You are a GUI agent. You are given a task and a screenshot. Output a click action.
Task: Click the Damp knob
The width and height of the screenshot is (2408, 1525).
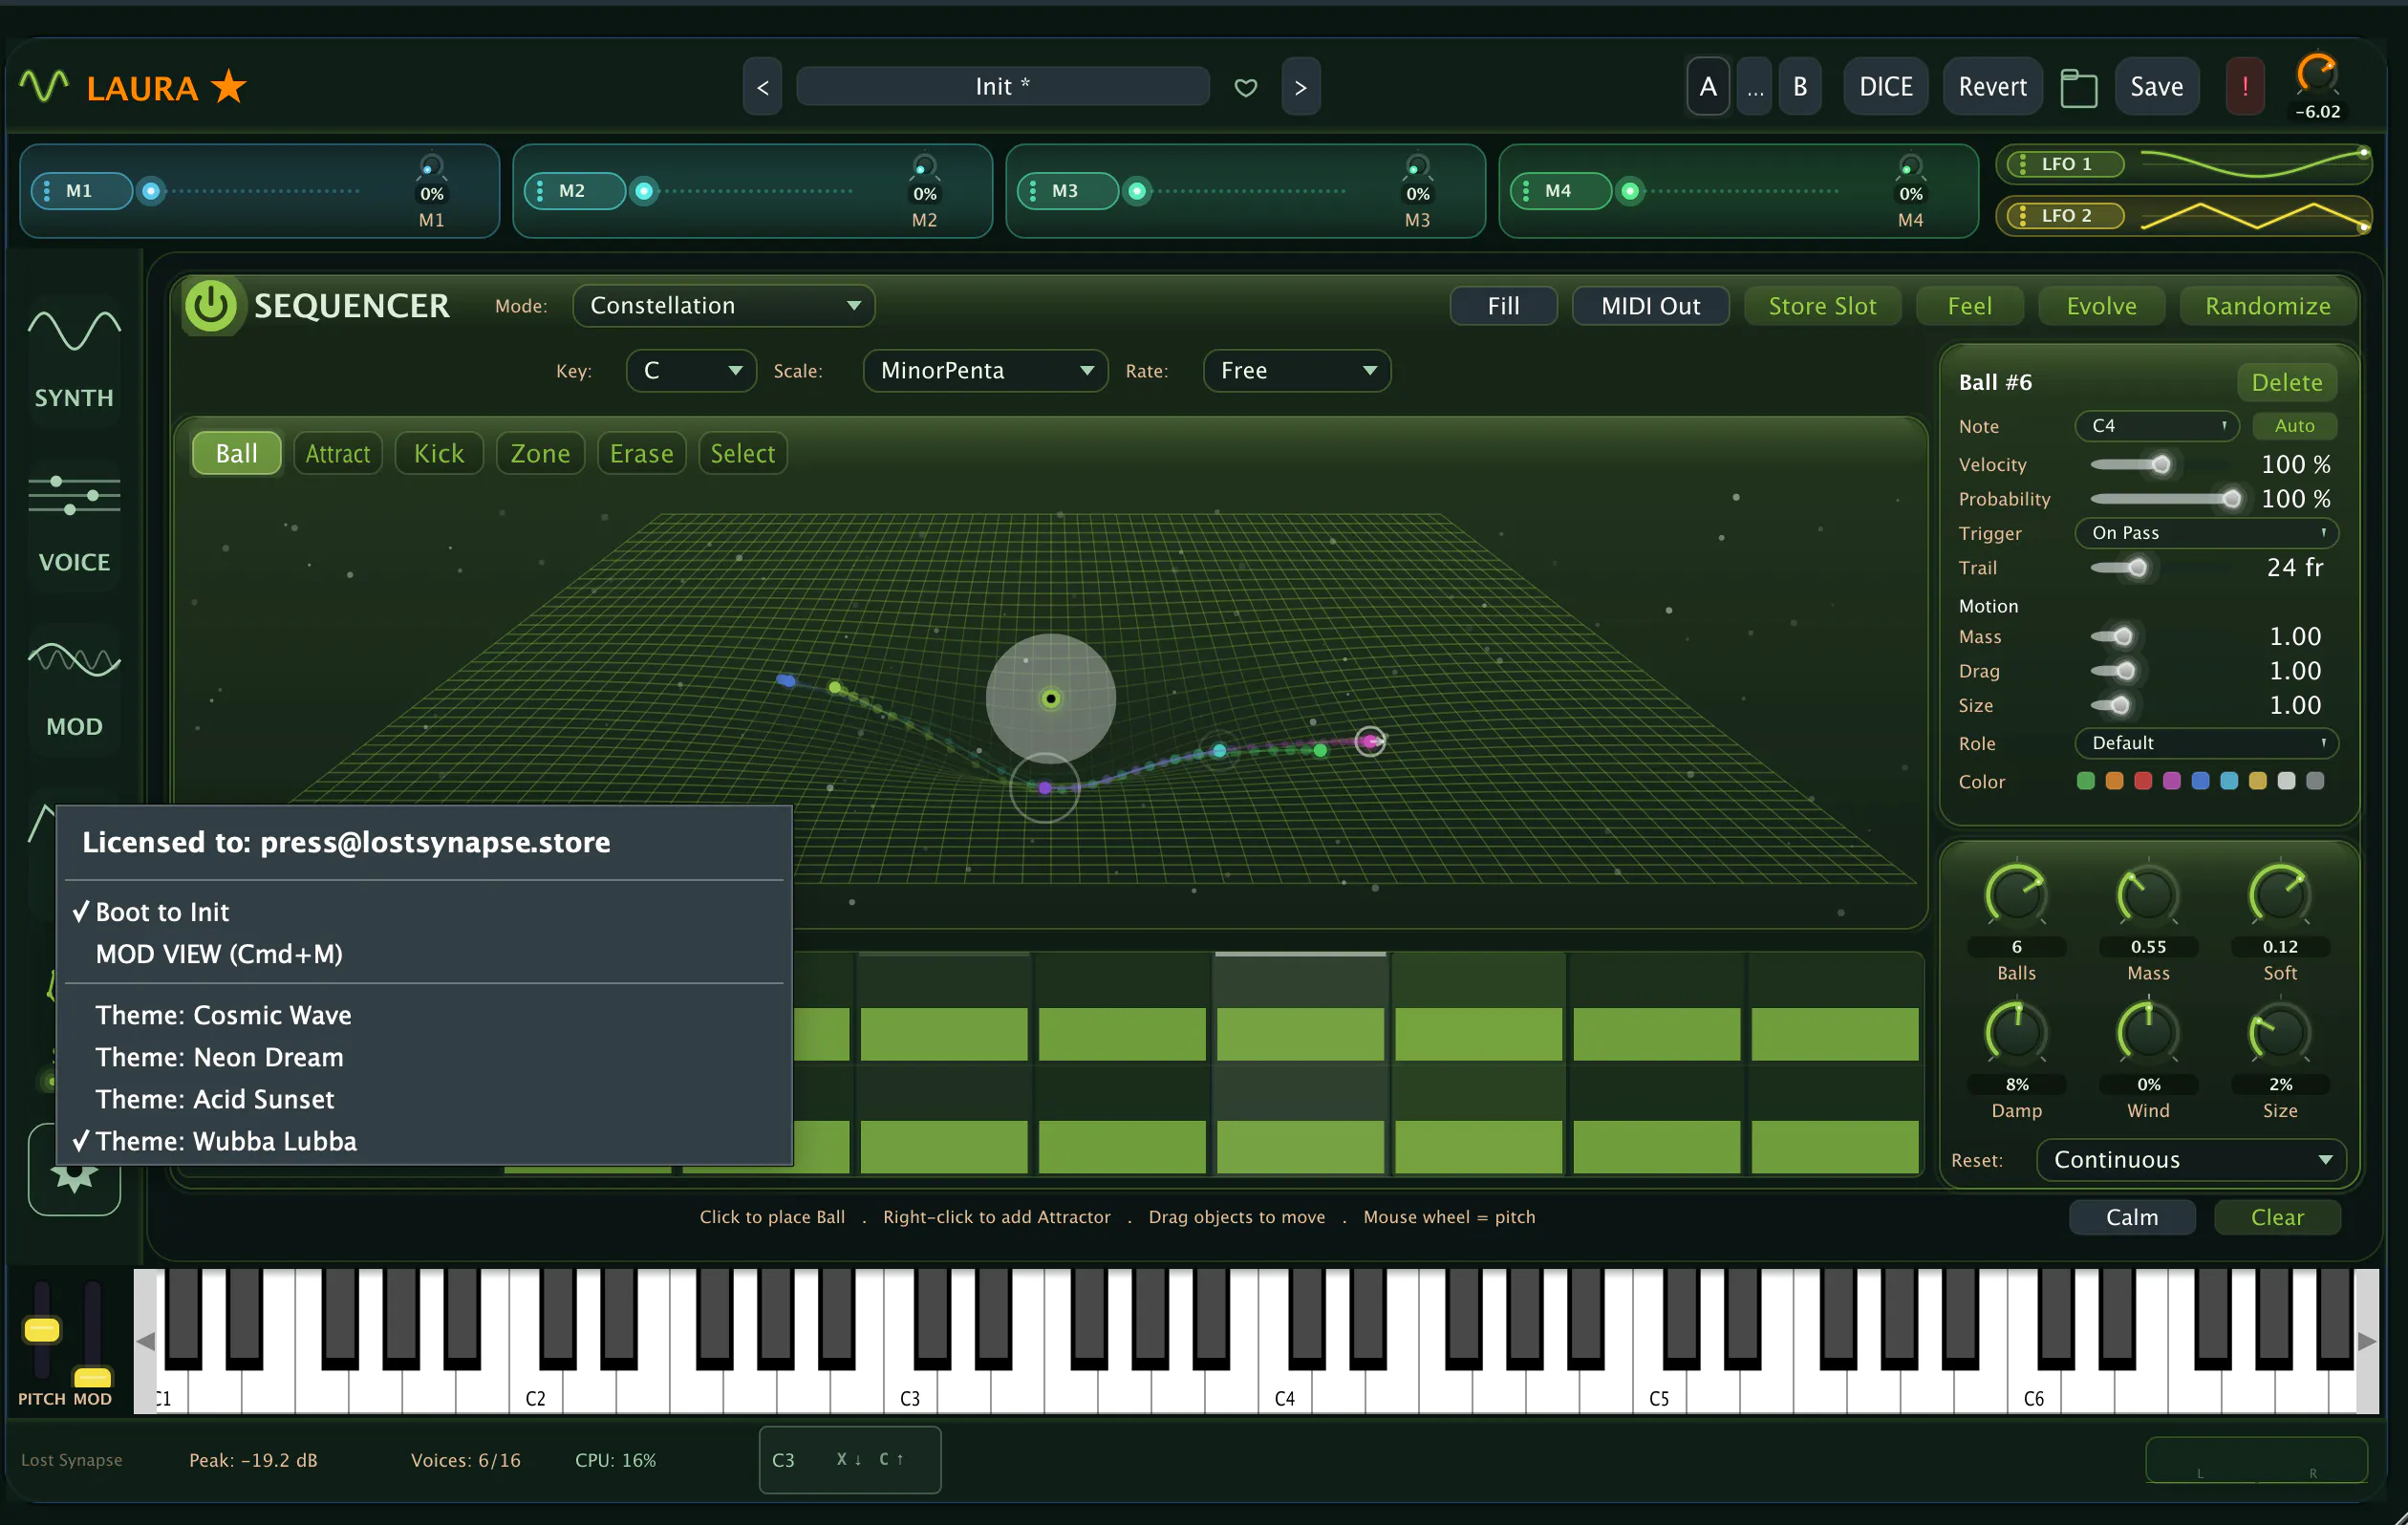click(x=2016, y=1032)
